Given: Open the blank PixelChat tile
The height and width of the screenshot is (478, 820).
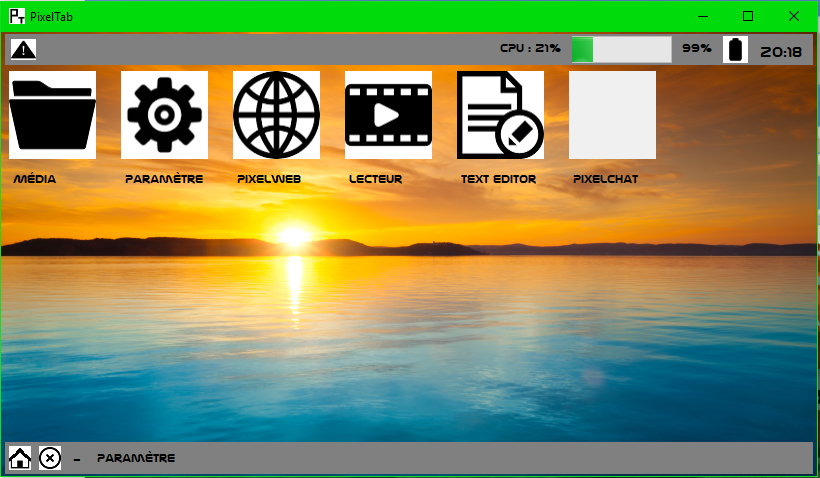Looking at the screenshot, I should pyautogui.click(x=612, y=115).
